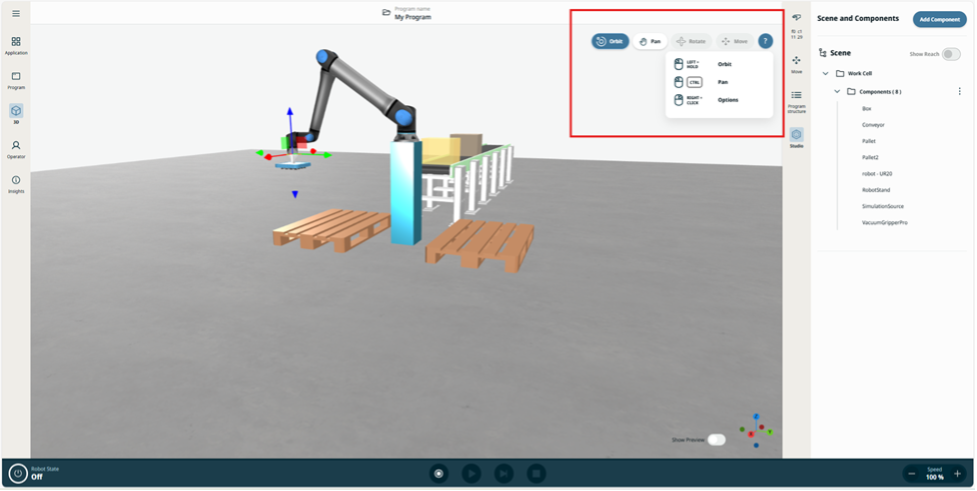Toggle the Show Reach switch

(x=950, y=54)
